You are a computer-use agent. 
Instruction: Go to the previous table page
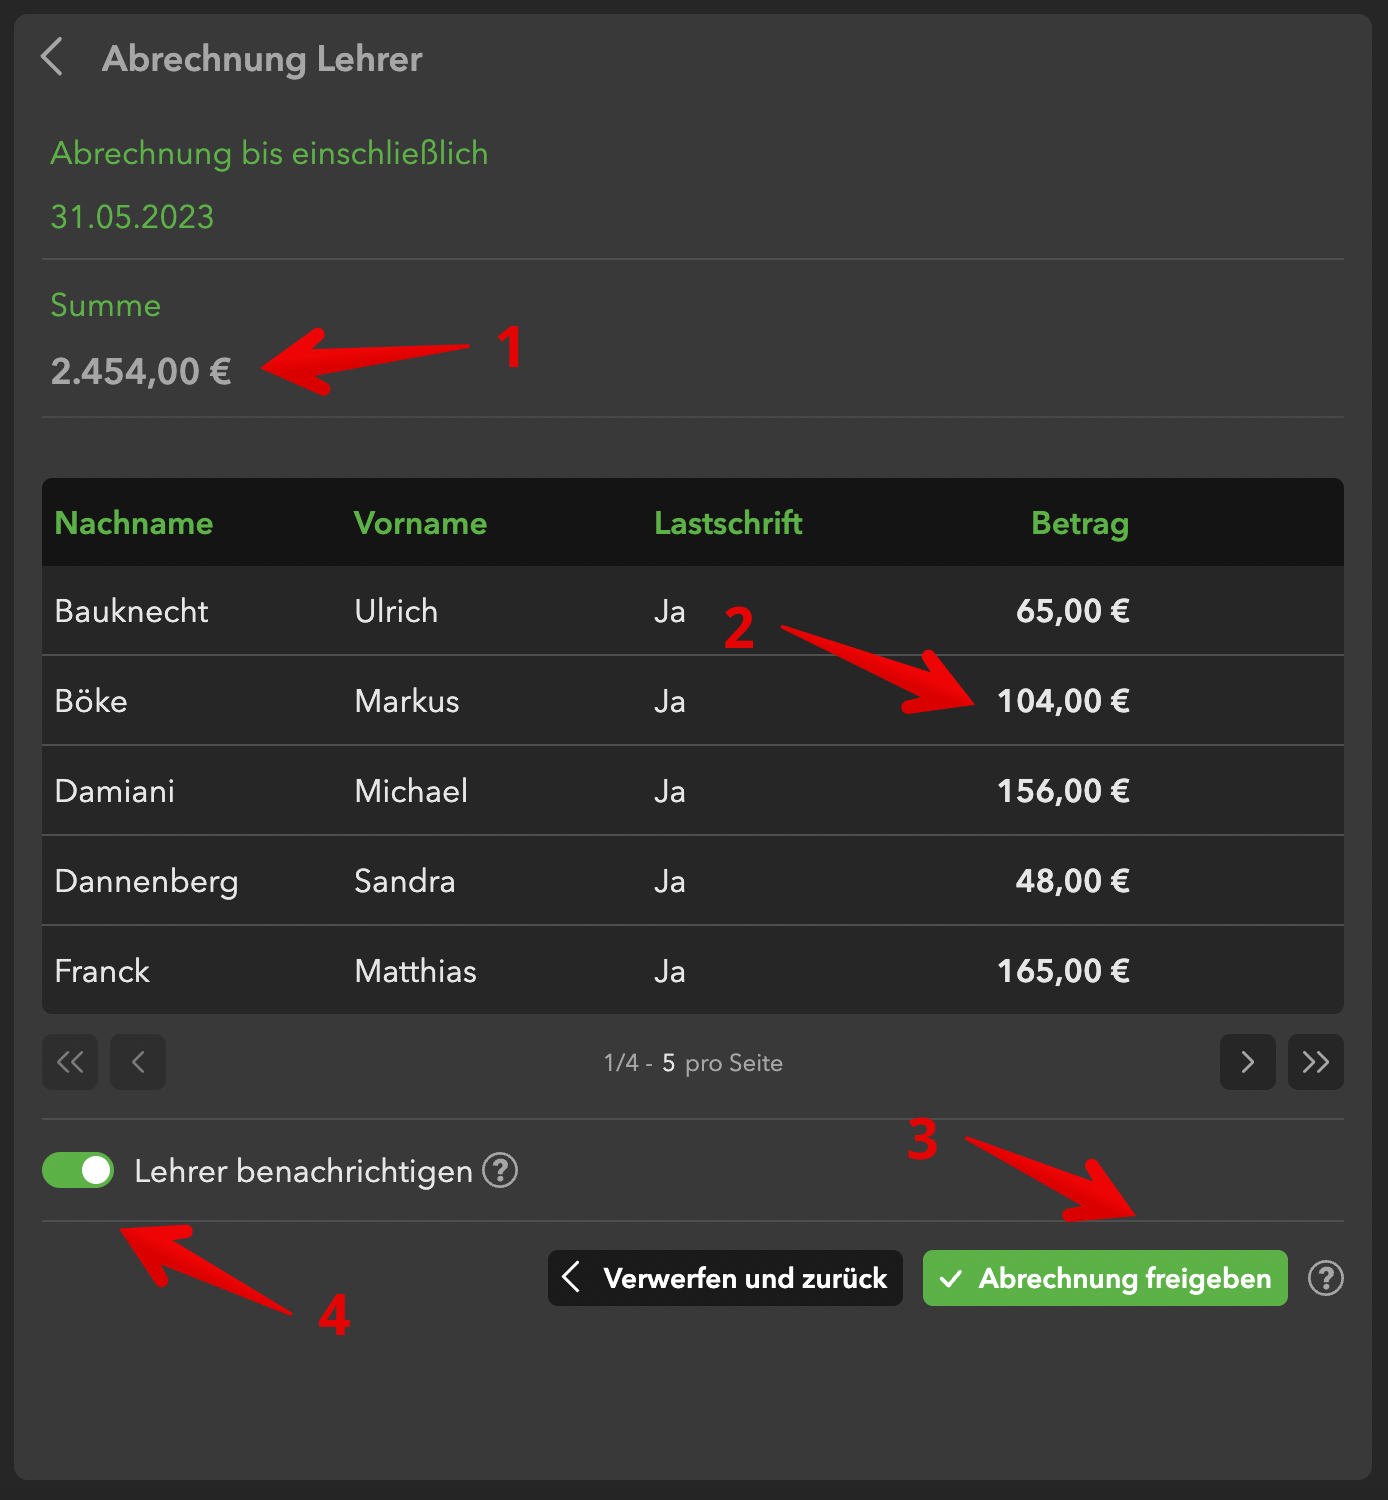click(138, 1062)
